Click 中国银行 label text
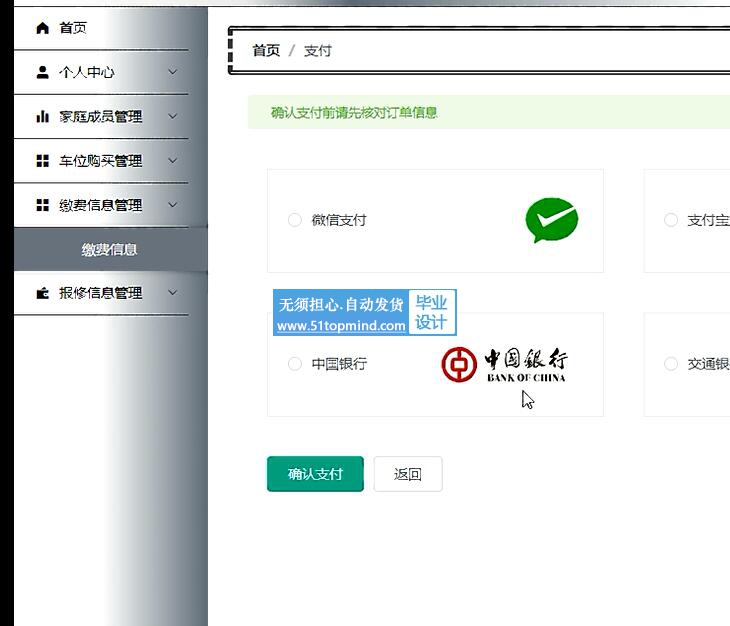 pos(339,363)
